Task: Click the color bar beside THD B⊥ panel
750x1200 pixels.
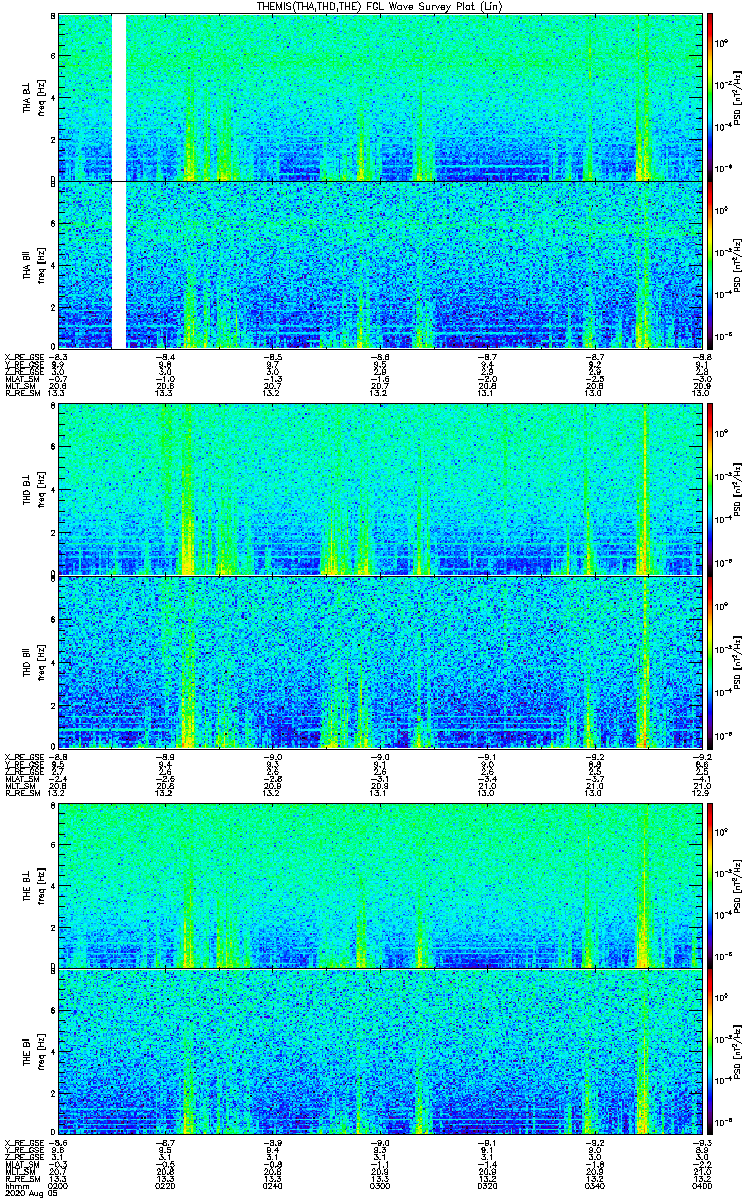Action: [x=711, y=489]
